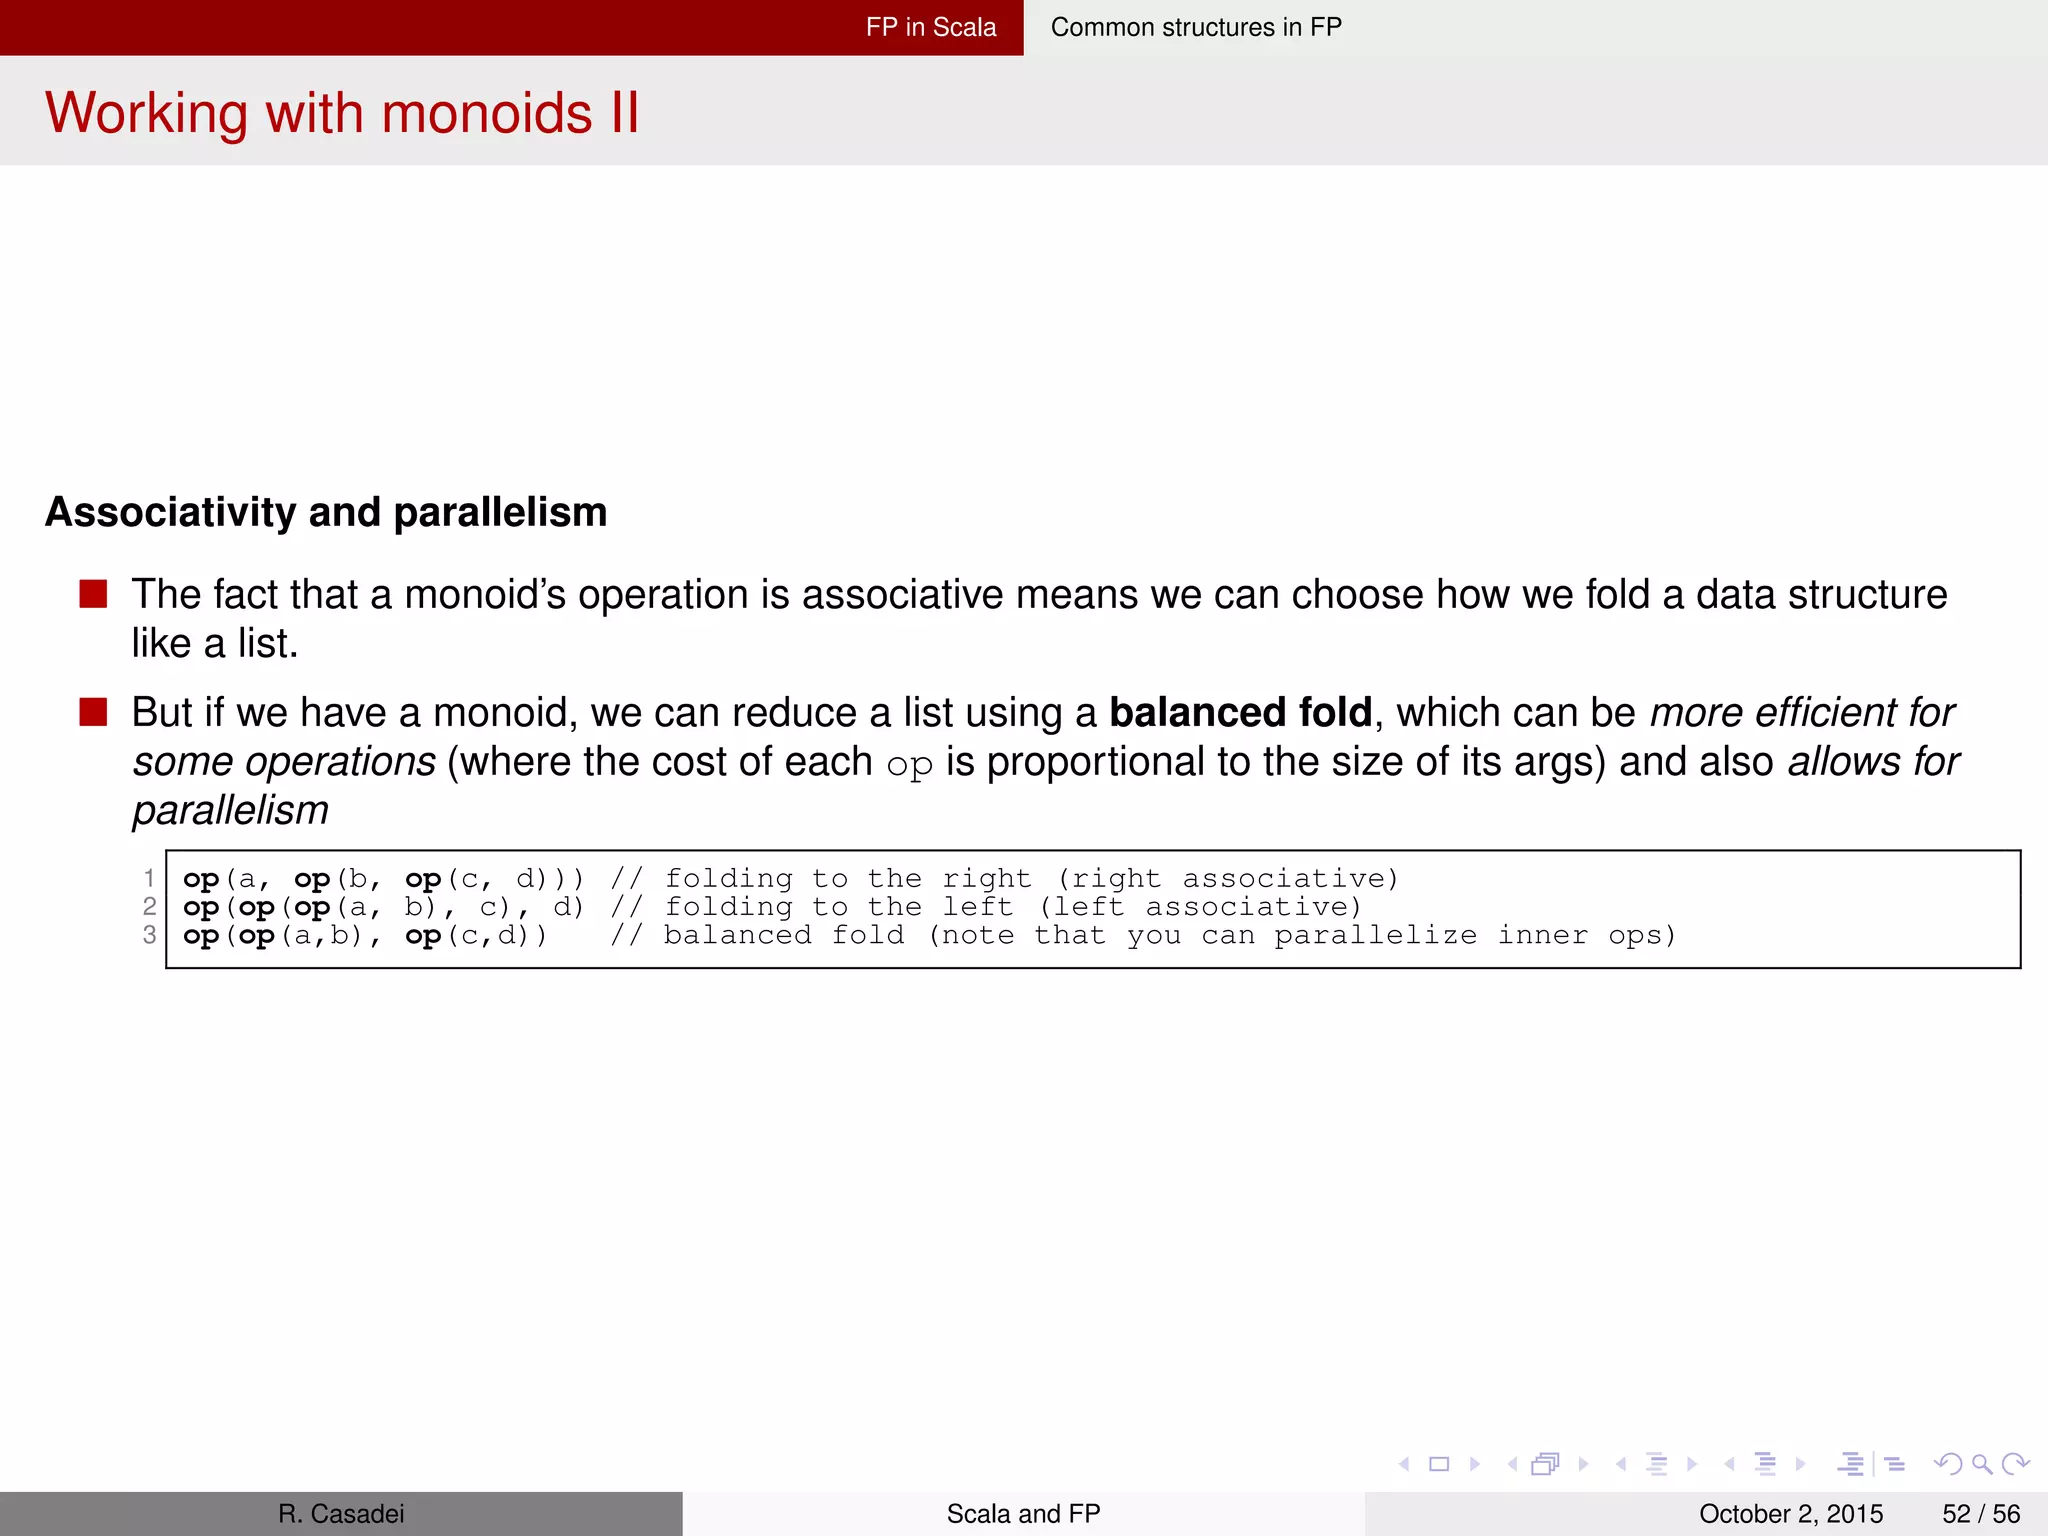The image size is (2048, 1536).
Task: Click the second red square bullet
Action: 93,712
